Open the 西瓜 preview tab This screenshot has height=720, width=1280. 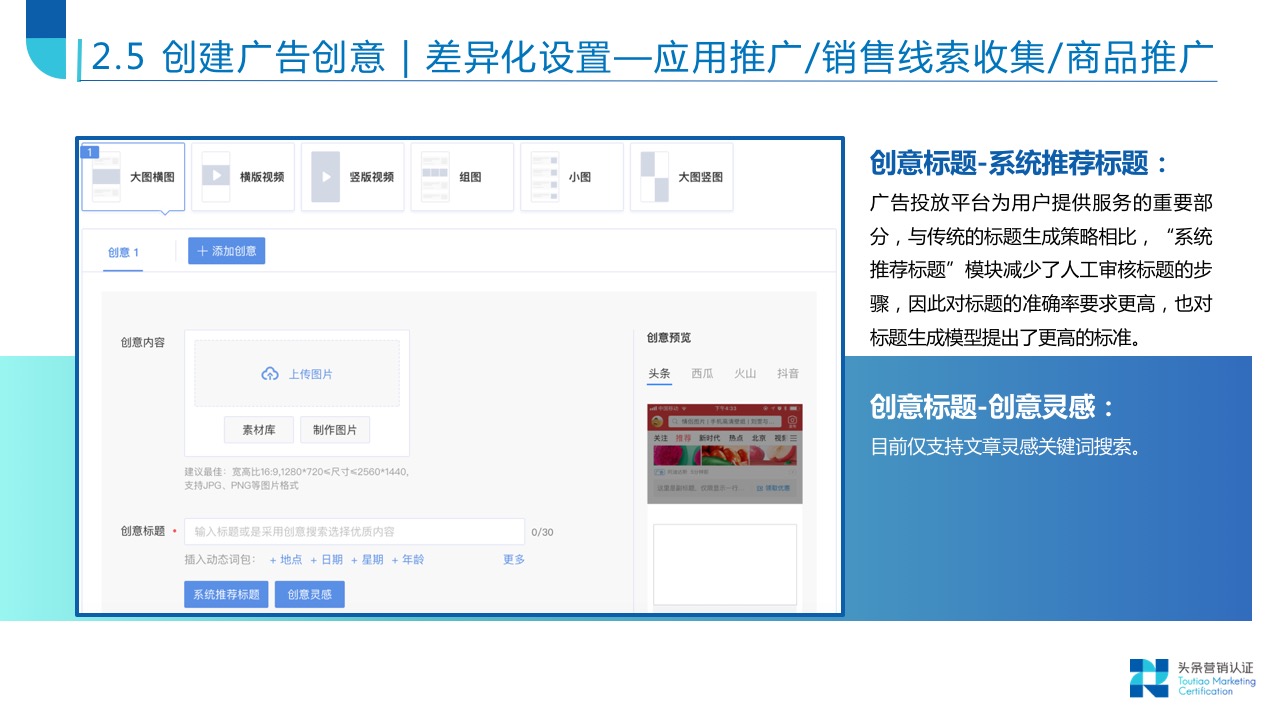702,374
